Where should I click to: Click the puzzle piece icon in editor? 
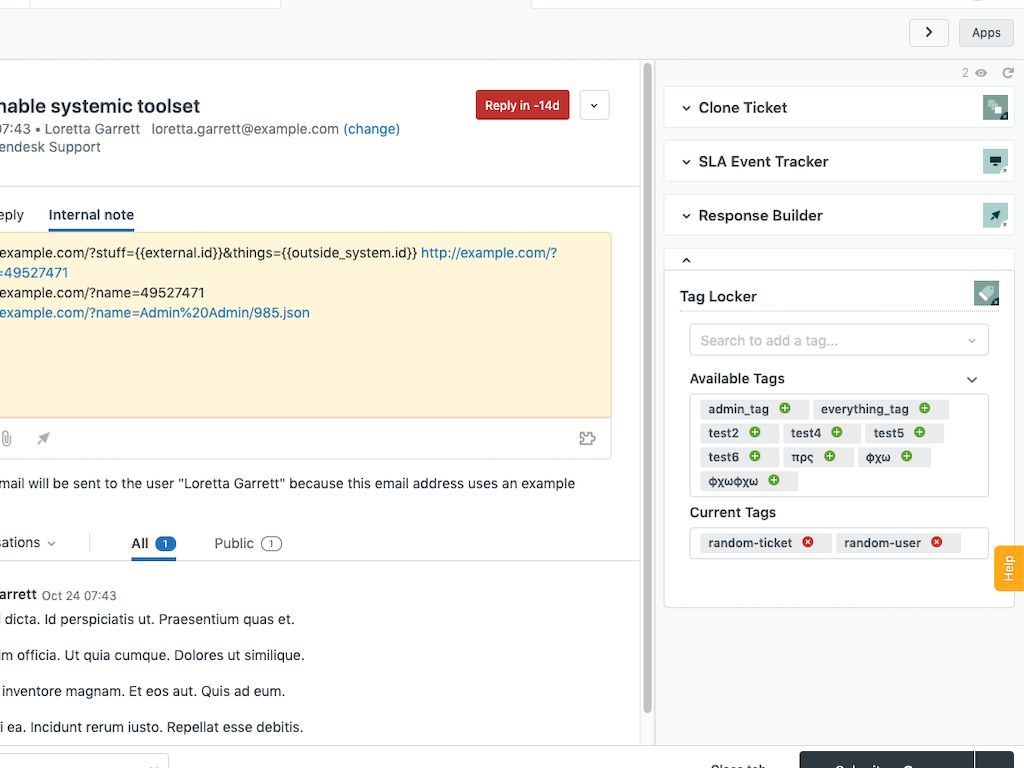(x=587, y=438)
